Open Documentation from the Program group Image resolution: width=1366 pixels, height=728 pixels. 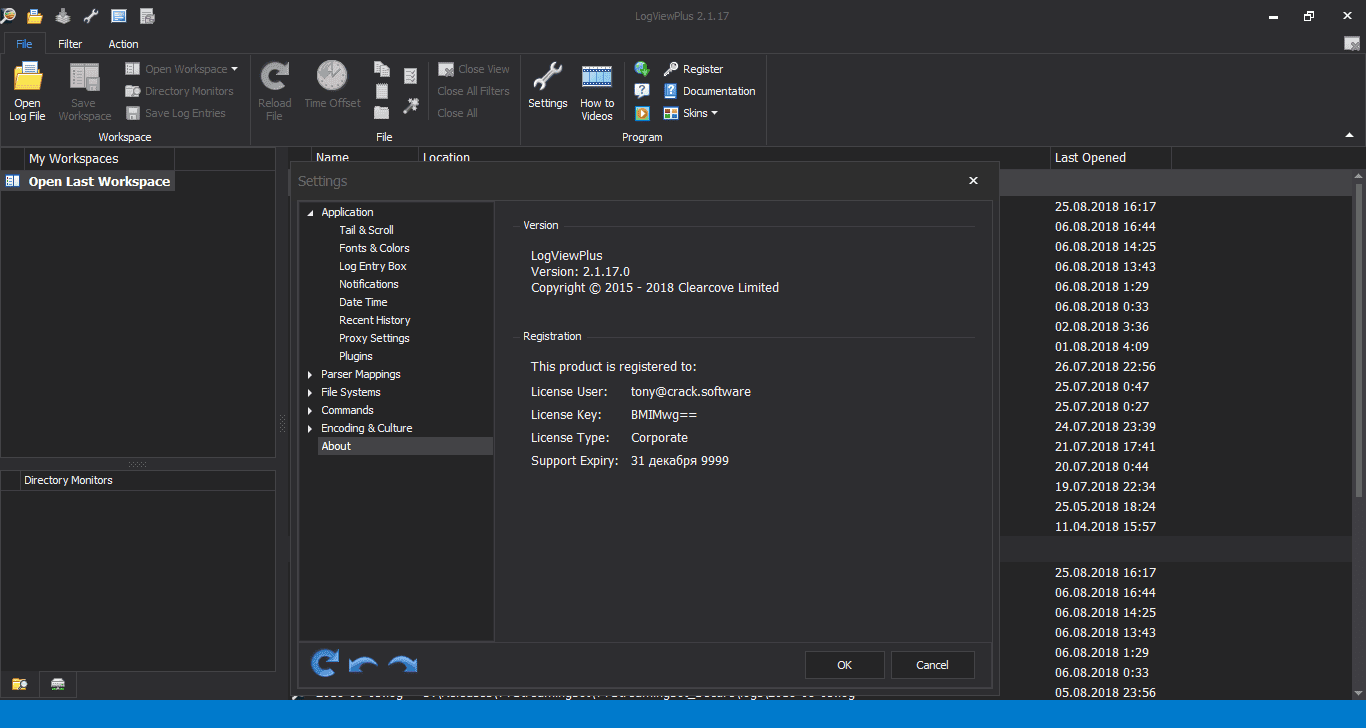tap(718, 91)
